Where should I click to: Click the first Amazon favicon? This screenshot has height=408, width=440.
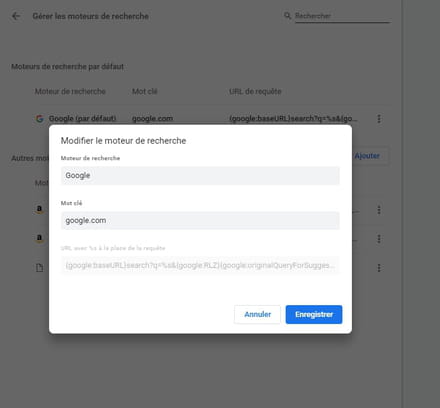[39, 210]
